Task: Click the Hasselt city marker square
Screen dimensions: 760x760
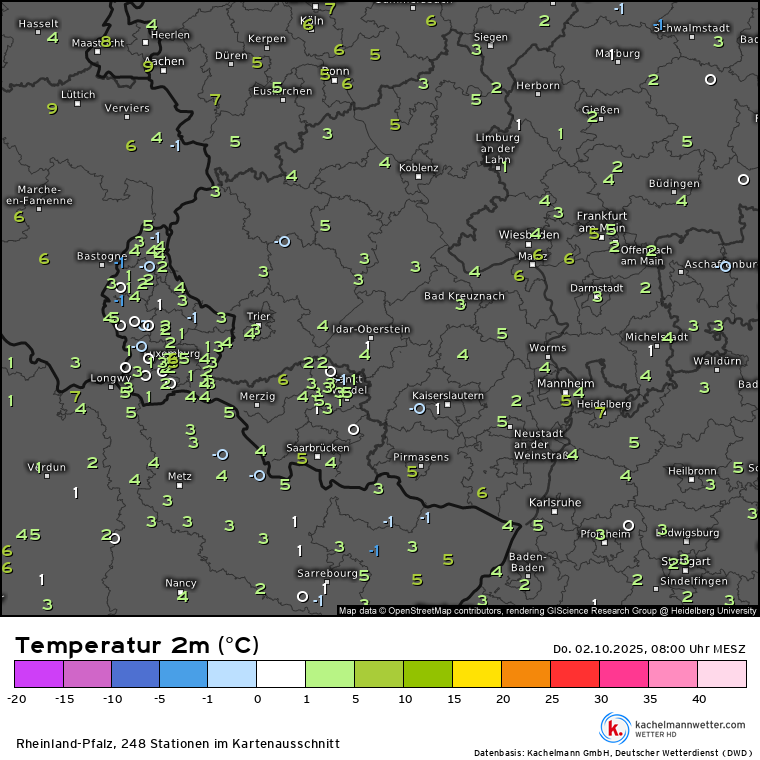Action: [38, 32]
